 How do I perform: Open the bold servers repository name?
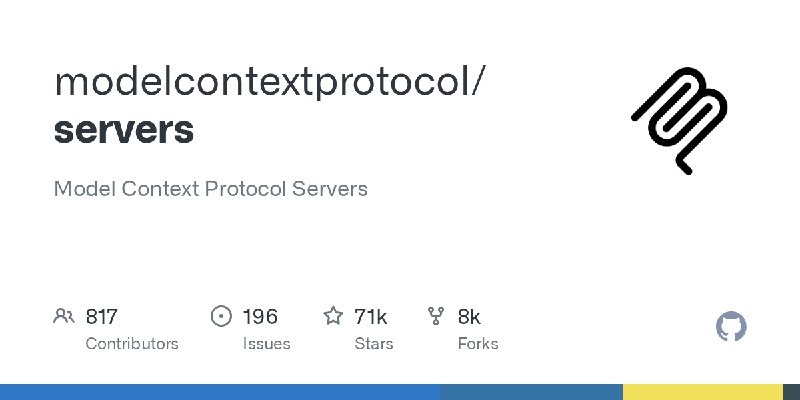click(x=124, y=130)
